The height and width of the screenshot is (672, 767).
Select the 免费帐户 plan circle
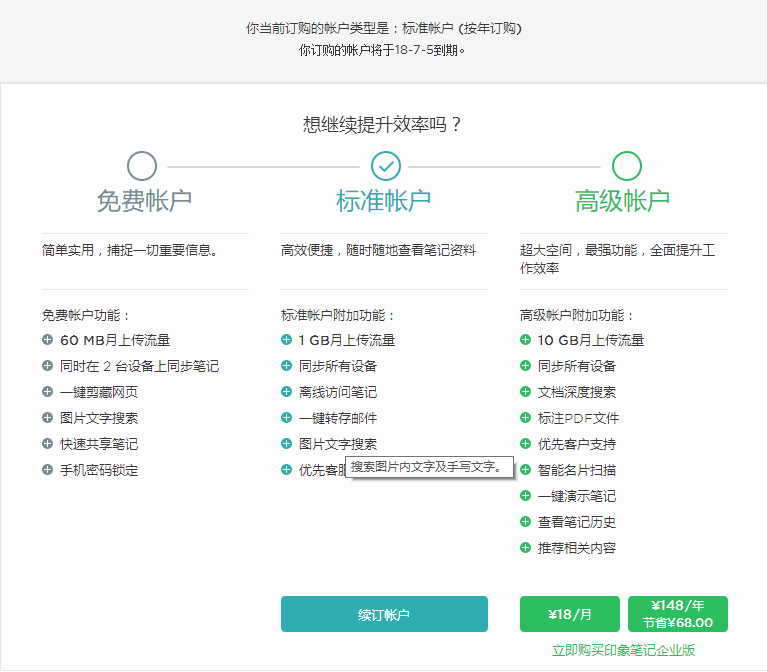click(142, 166)
